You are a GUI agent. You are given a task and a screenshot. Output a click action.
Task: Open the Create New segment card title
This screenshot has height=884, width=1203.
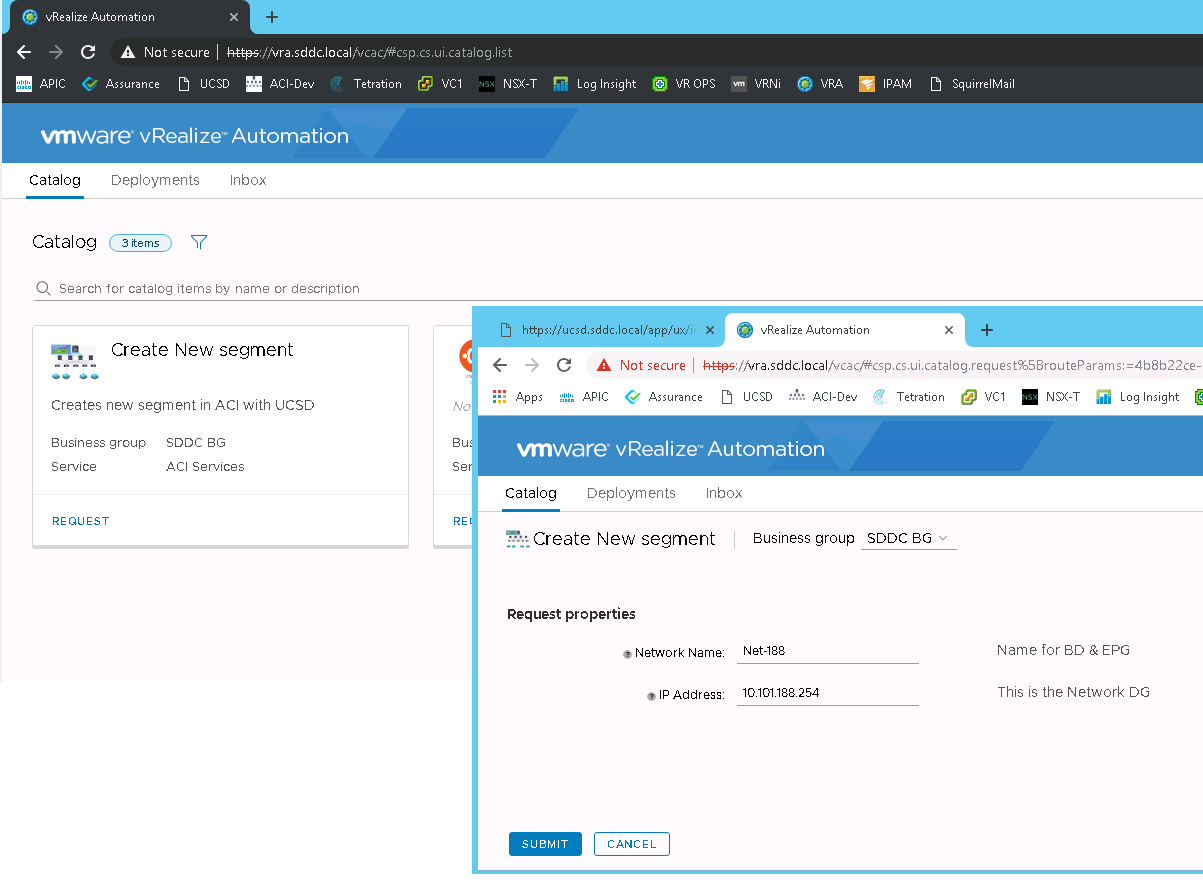coord(202,350)
